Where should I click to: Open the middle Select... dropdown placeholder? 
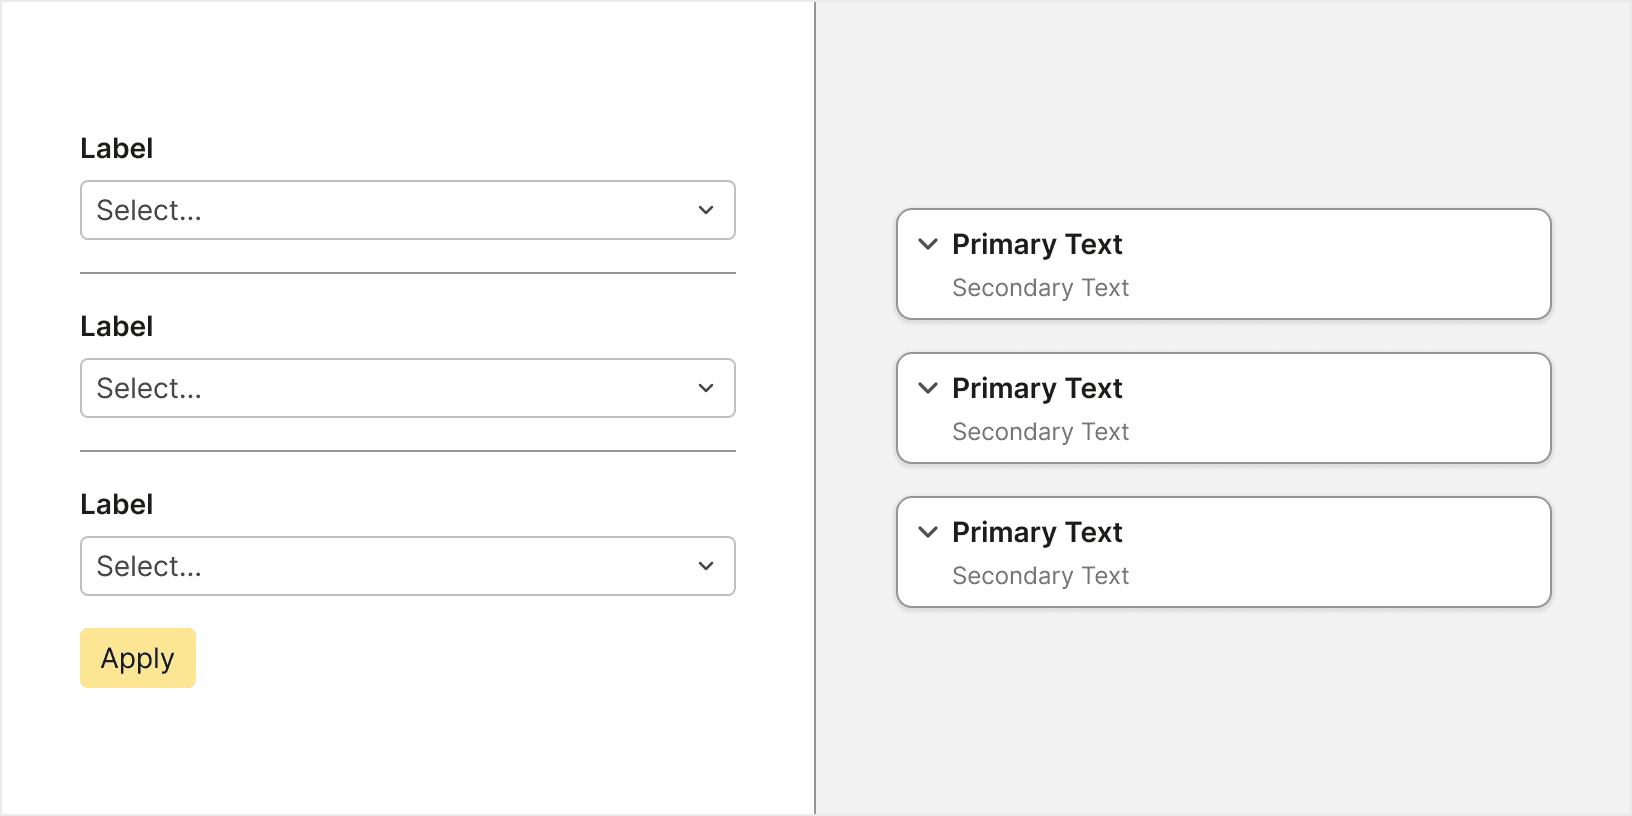(x=149, y=388)
